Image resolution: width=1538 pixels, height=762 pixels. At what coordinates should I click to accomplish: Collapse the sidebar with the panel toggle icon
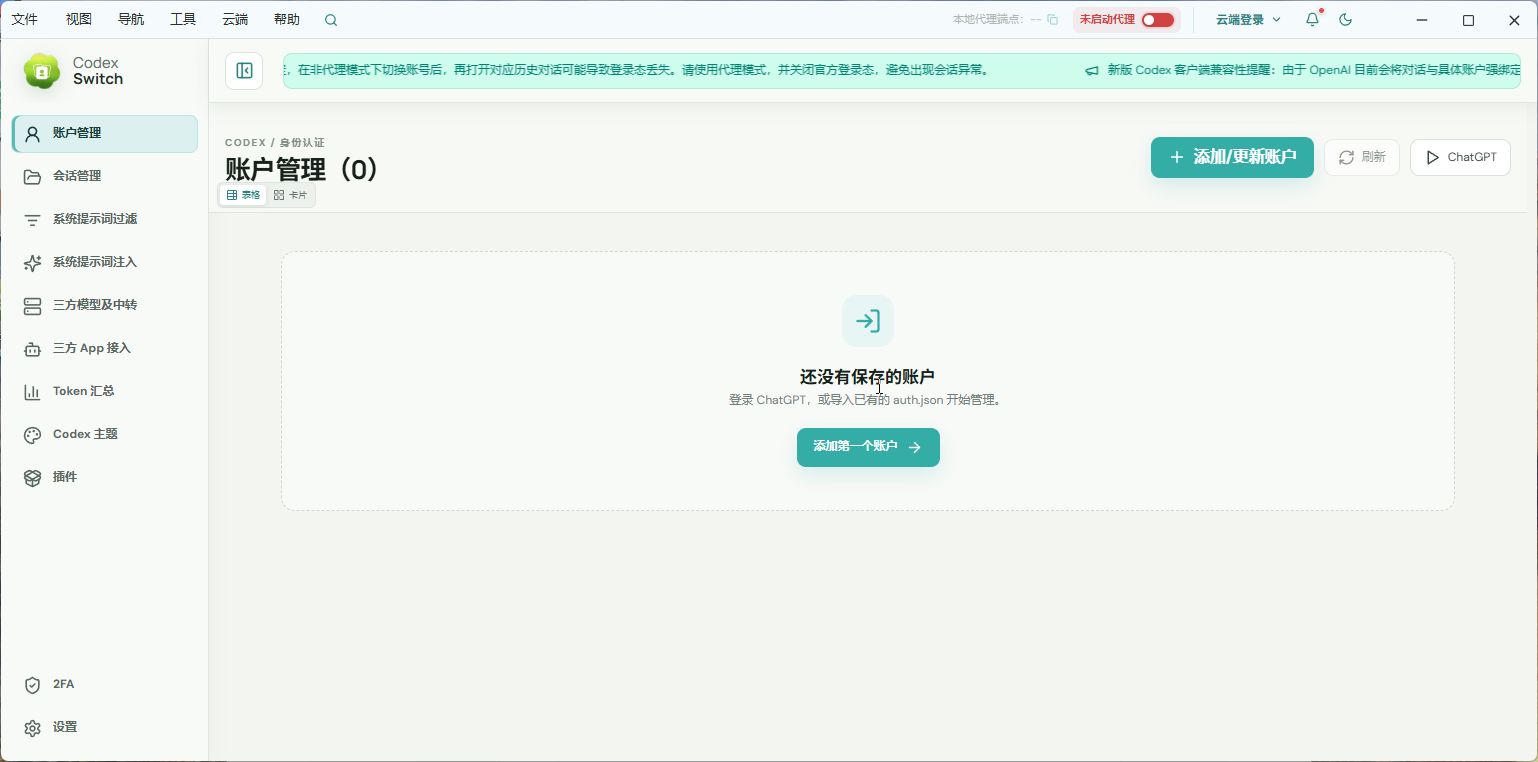244,70
